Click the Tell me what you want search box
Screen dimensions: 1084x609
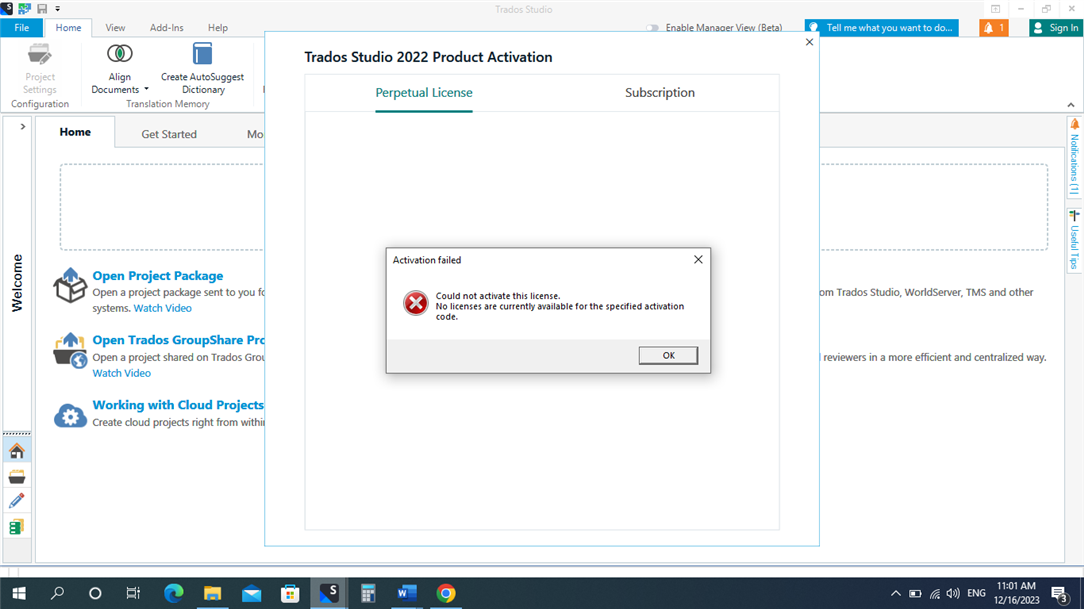pos(882,28)
